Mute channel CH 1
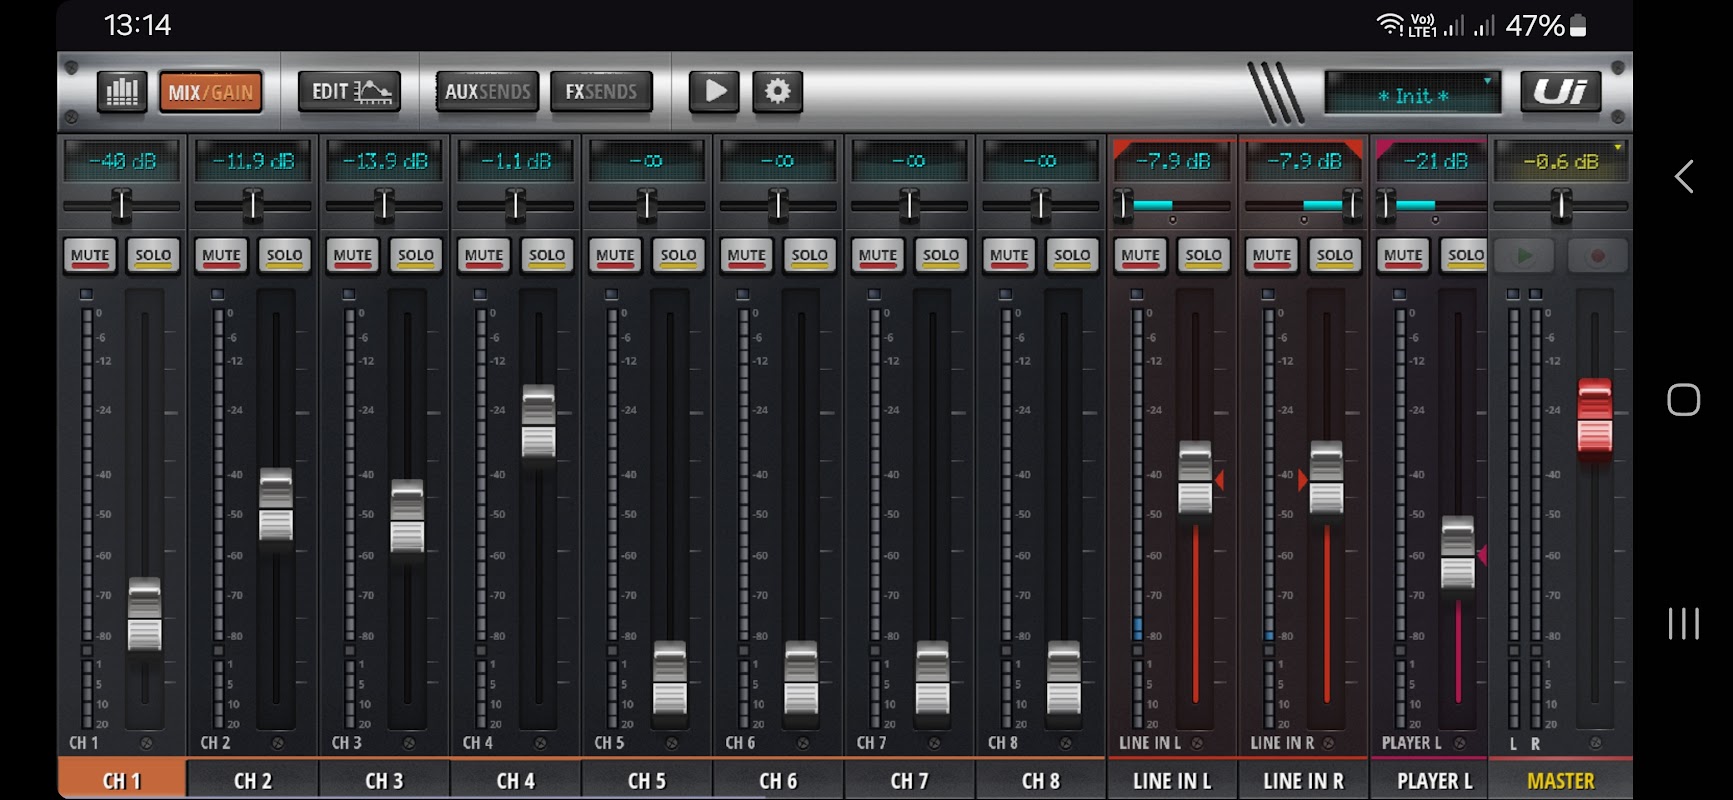Viewport: 1733px width, 800px height. pyautogui.click(x=90, y=256)
